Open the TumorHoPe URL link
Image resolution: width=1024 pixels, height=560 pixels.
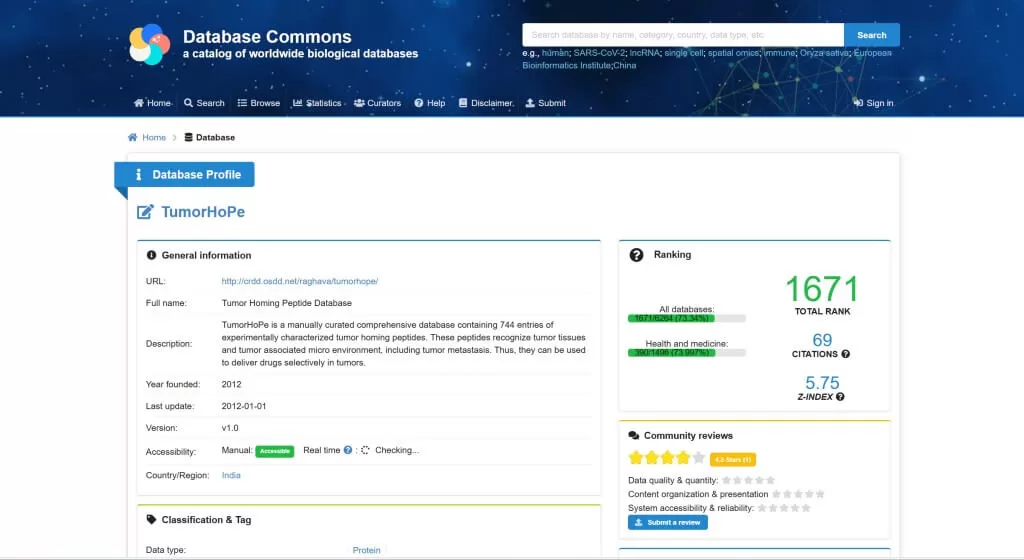[x=300, y=281]
